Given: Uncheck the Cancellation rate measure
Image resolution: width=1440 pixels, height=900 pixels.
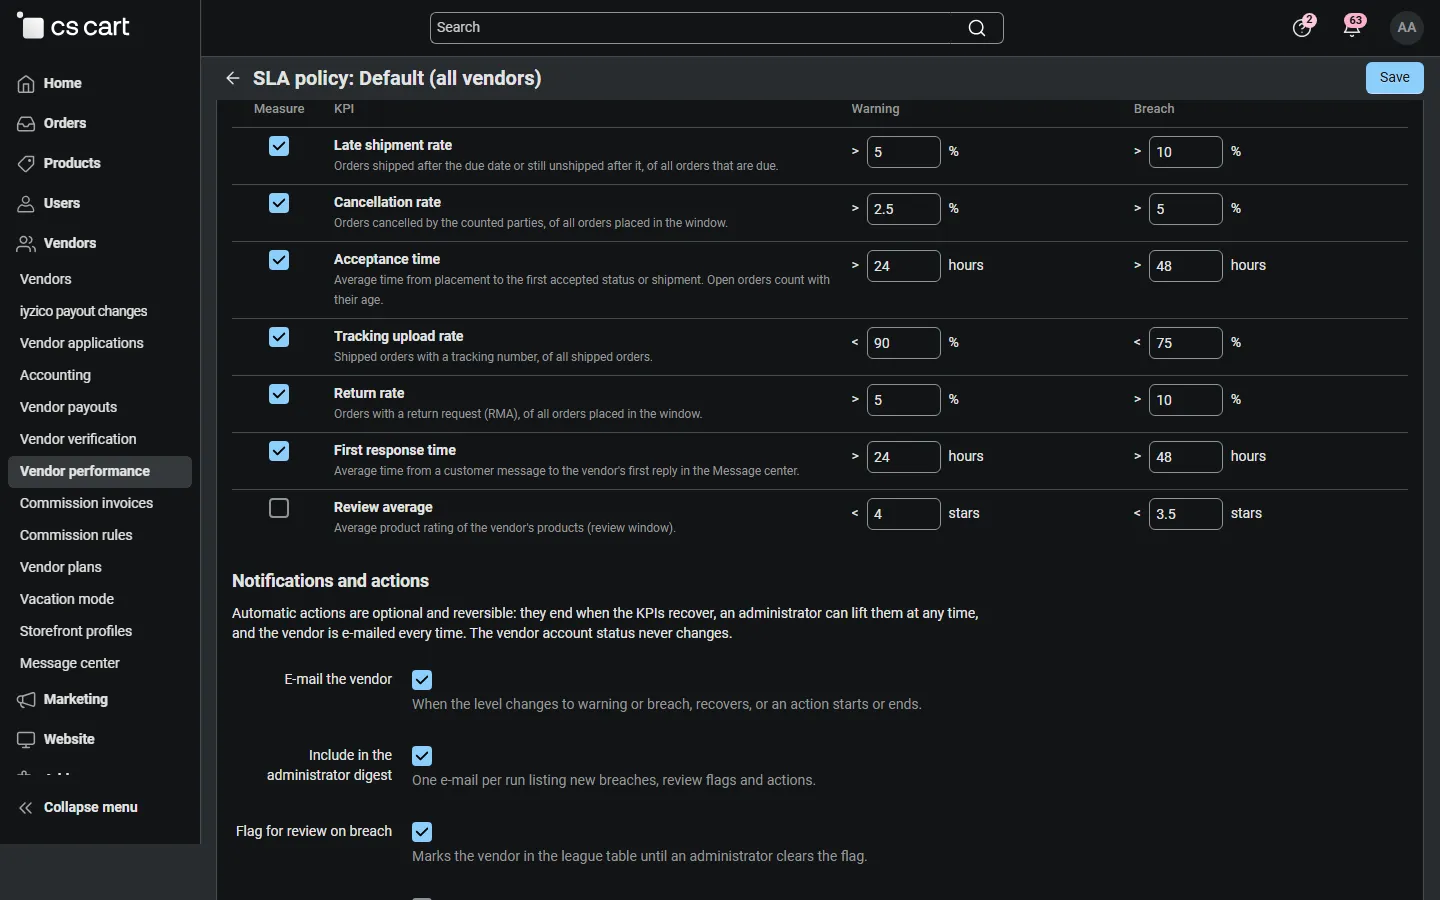Looking at the screenshot, I should coord(279,203).
